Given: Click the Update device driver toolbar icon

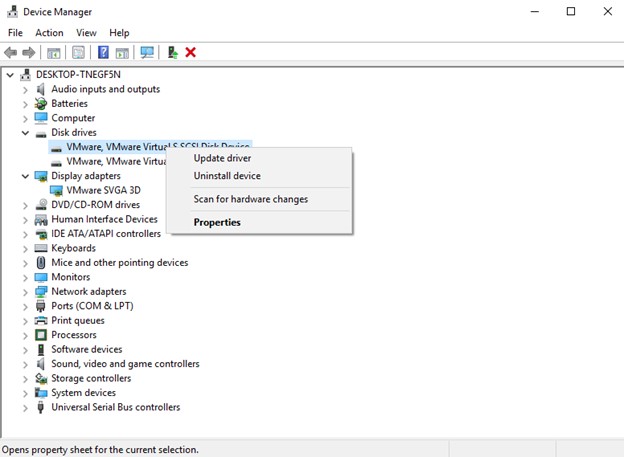Looking at the screenshot, I should pos(173,52).
